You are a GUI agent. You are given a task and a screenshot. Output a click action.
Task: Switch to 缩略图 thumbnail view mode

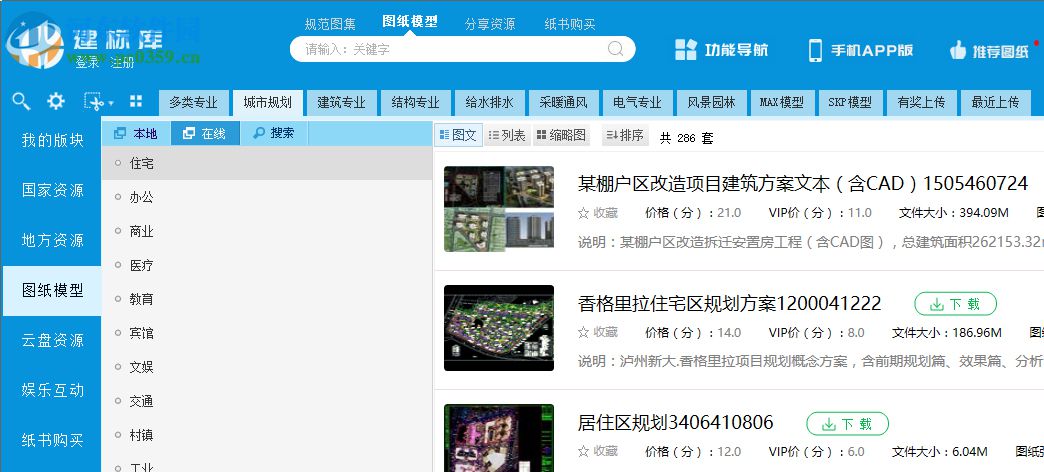pyautogui.click(x=561, y=135)
